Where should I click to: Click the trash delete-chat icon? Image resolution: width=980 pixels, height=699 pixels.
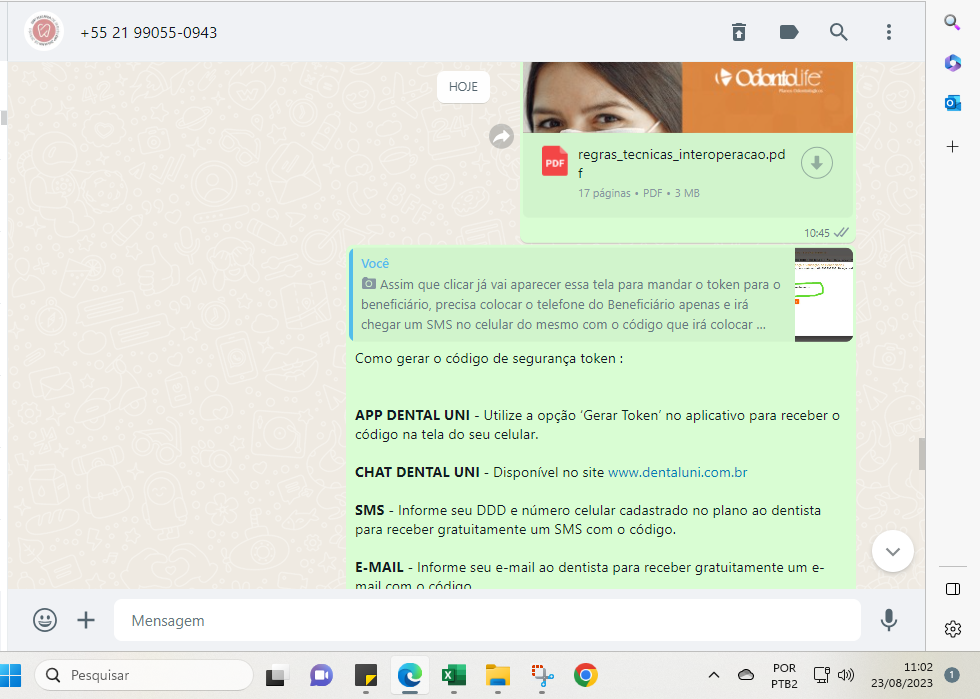pos(739,32)
